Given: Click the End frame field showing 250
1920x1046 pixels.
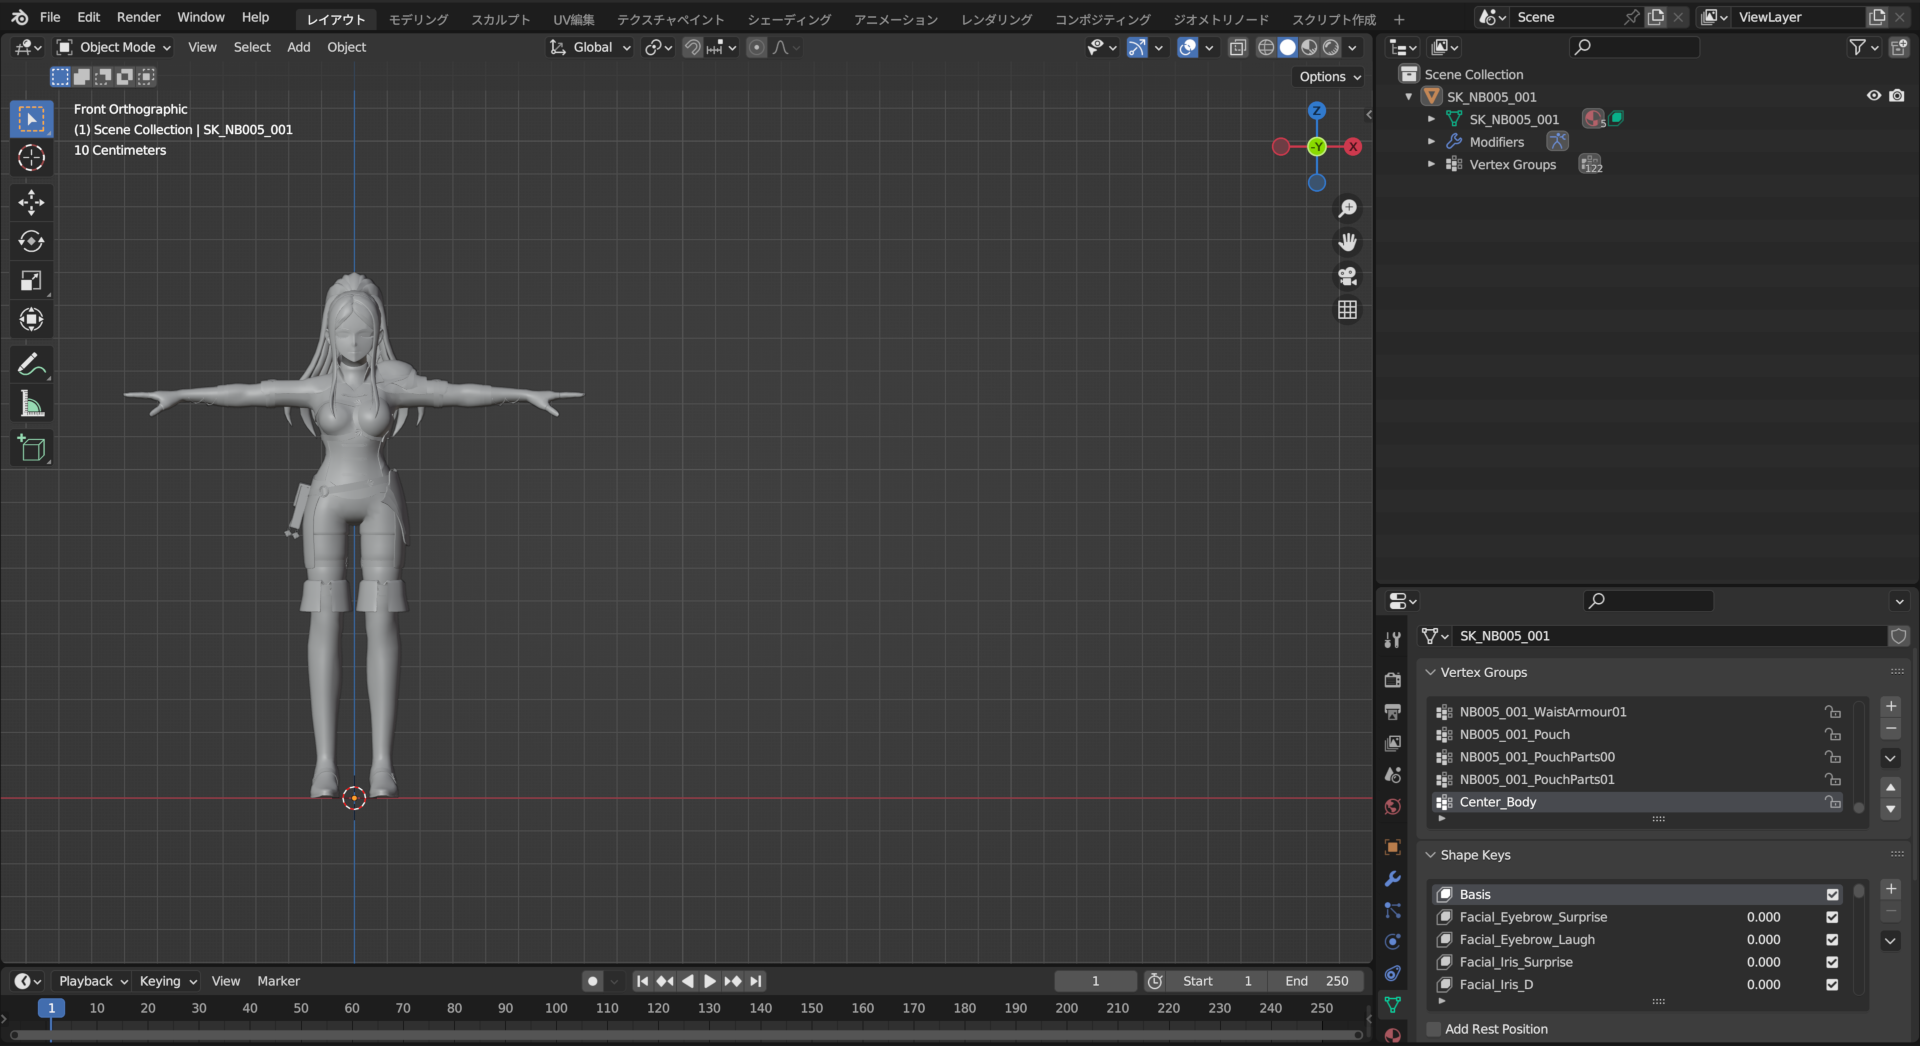Looking at the screenshot, I should pyautogui.click(x=1316, y=981).
